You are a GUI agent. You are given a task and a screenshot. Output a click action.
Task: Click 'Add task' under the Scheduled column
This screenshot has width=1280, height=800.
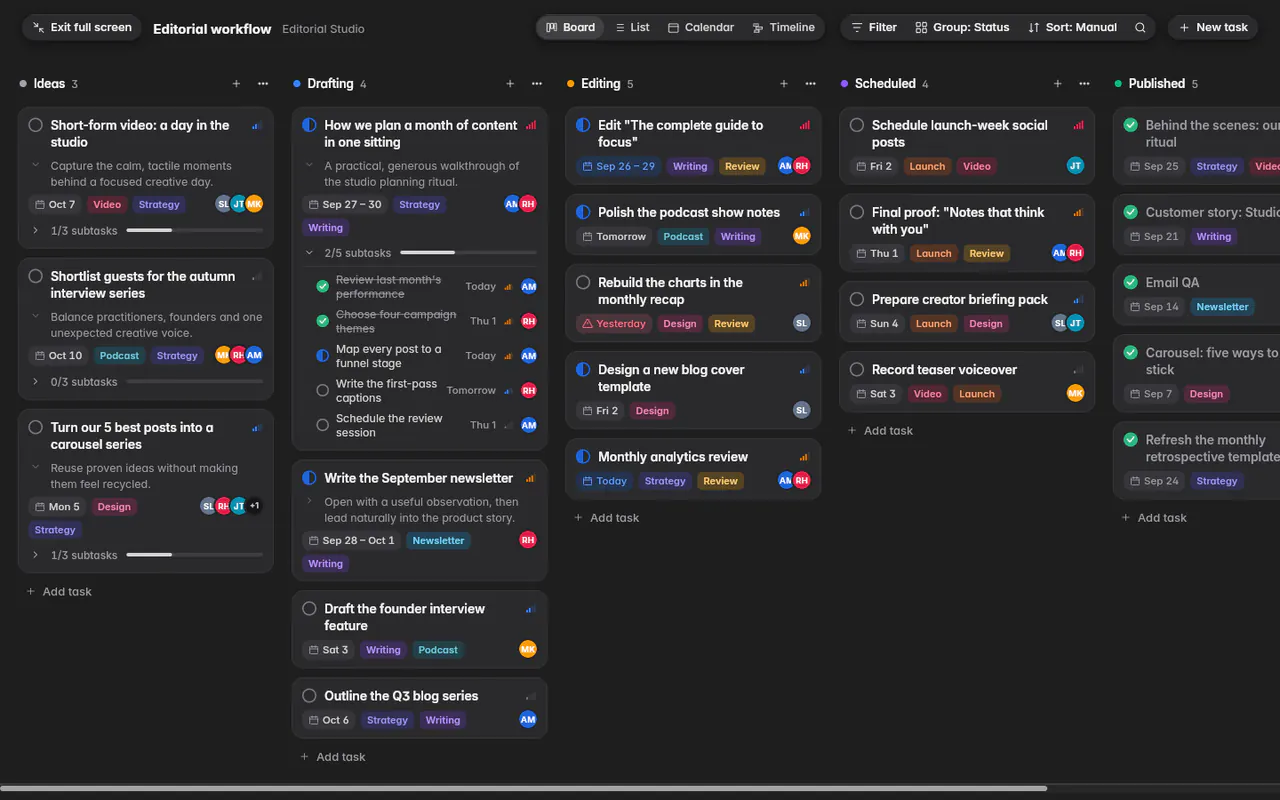point(880,431)
